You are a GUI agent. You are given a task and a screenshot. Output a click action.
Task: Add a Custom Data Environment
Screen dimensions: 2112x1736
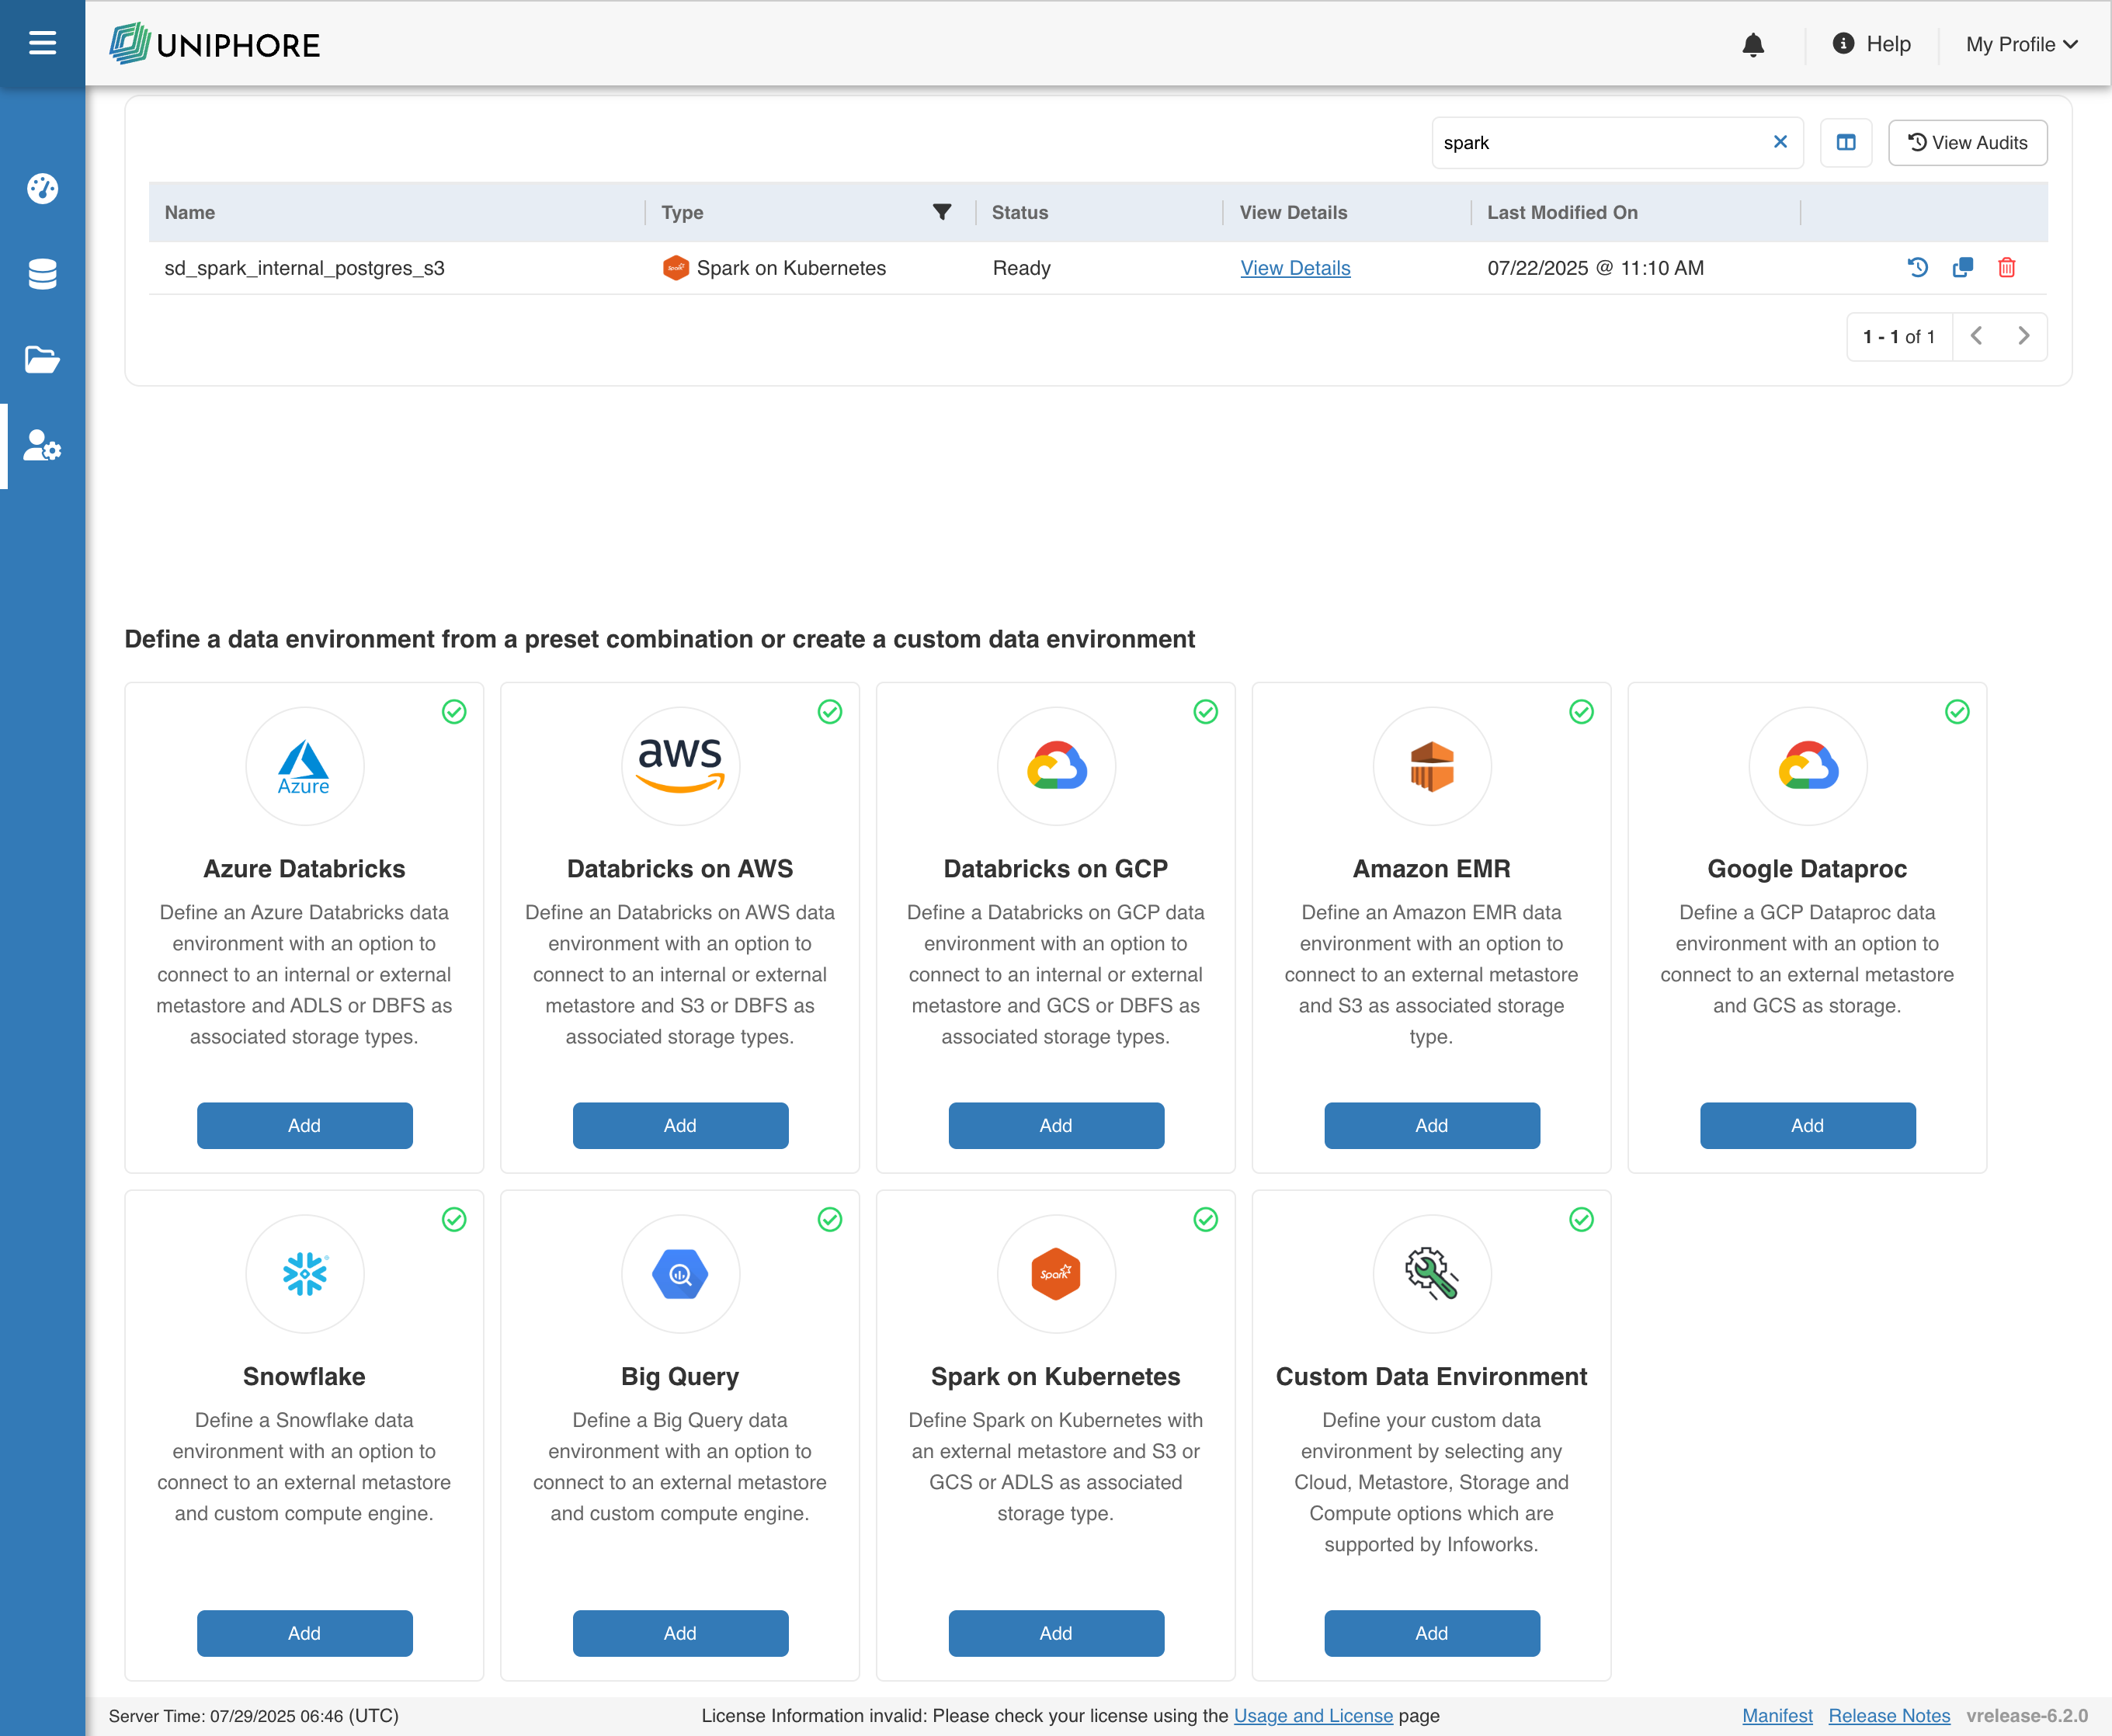[1431, 1633]
